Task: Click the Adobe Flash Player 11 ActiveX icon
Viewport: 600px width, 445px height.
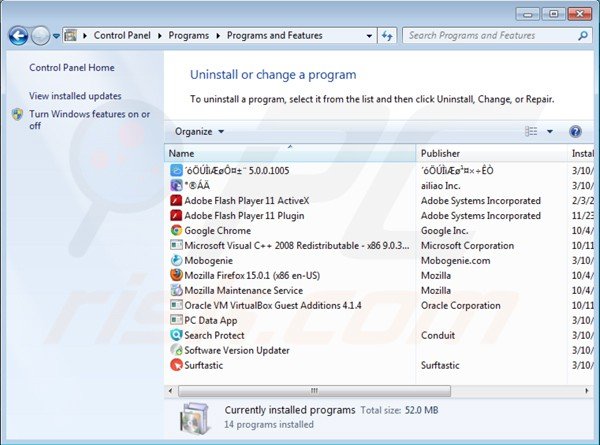Action: click(x=176, y=200)
